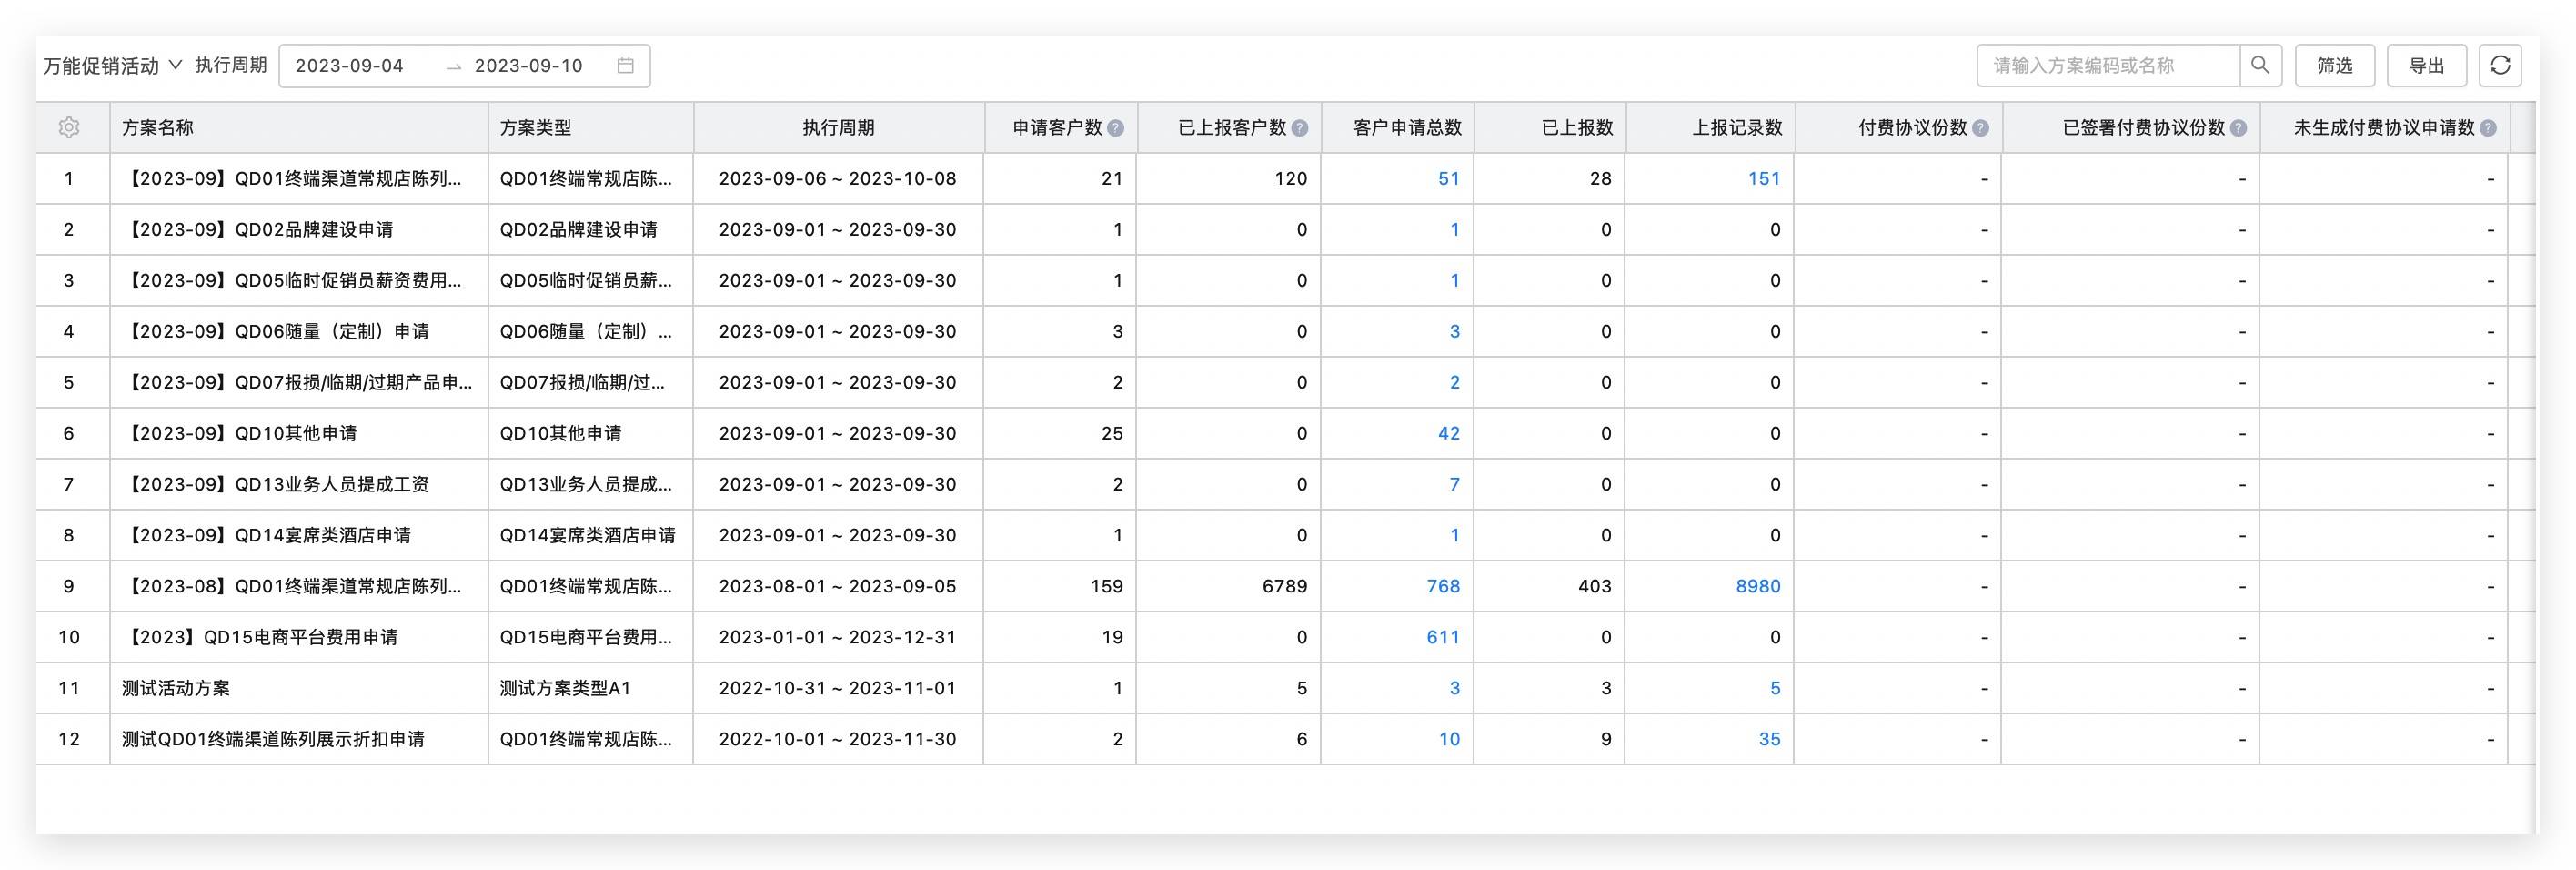
Task: Open 客户申请总数 link 768 in row 9
Action: (x=1443, y=586)
